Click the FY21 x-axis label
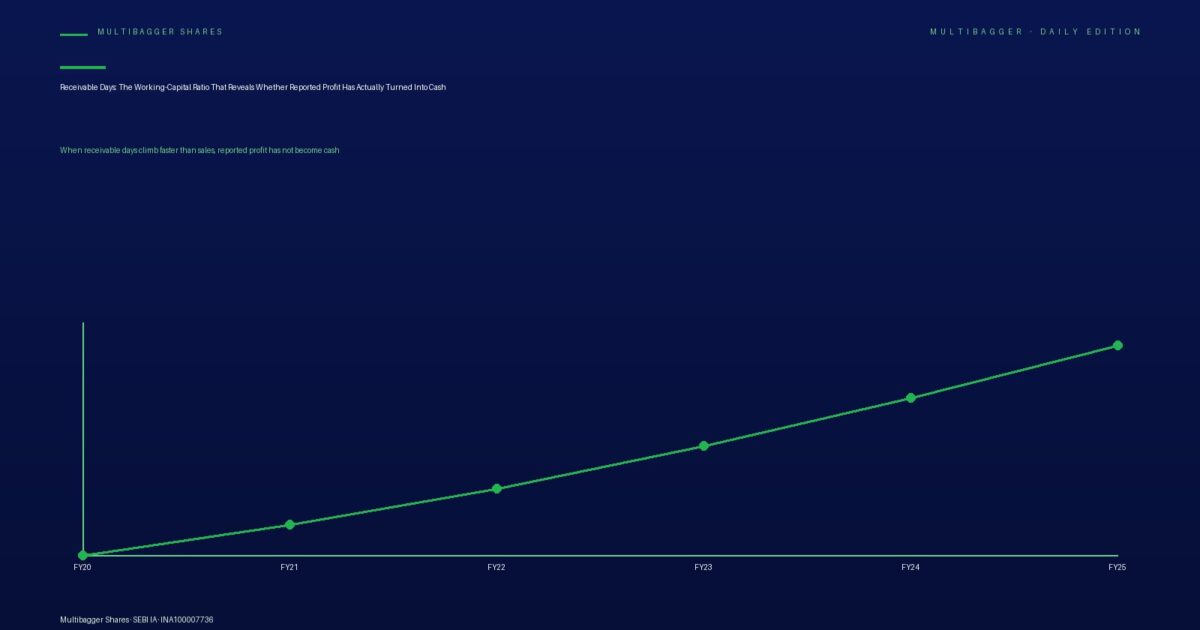The image size is (1200, 630). pos(290,567)
